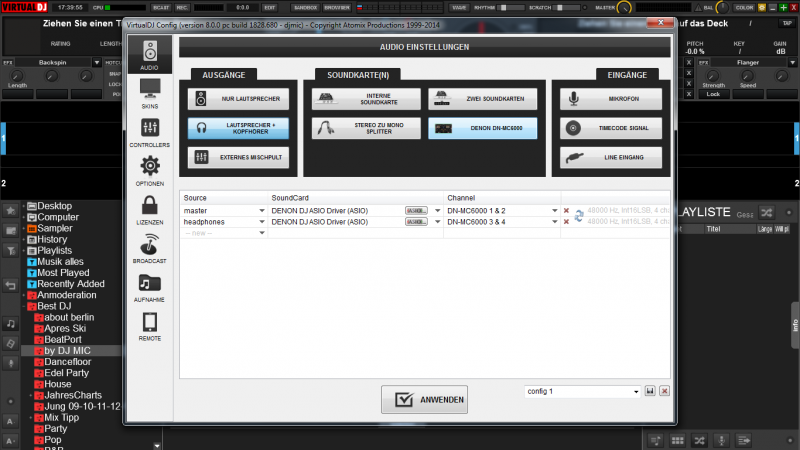Choose Stereo zu Mono Splitter option
Image resolution: width=800 pixels, height=450 pixels.
(x=366, y=128)
